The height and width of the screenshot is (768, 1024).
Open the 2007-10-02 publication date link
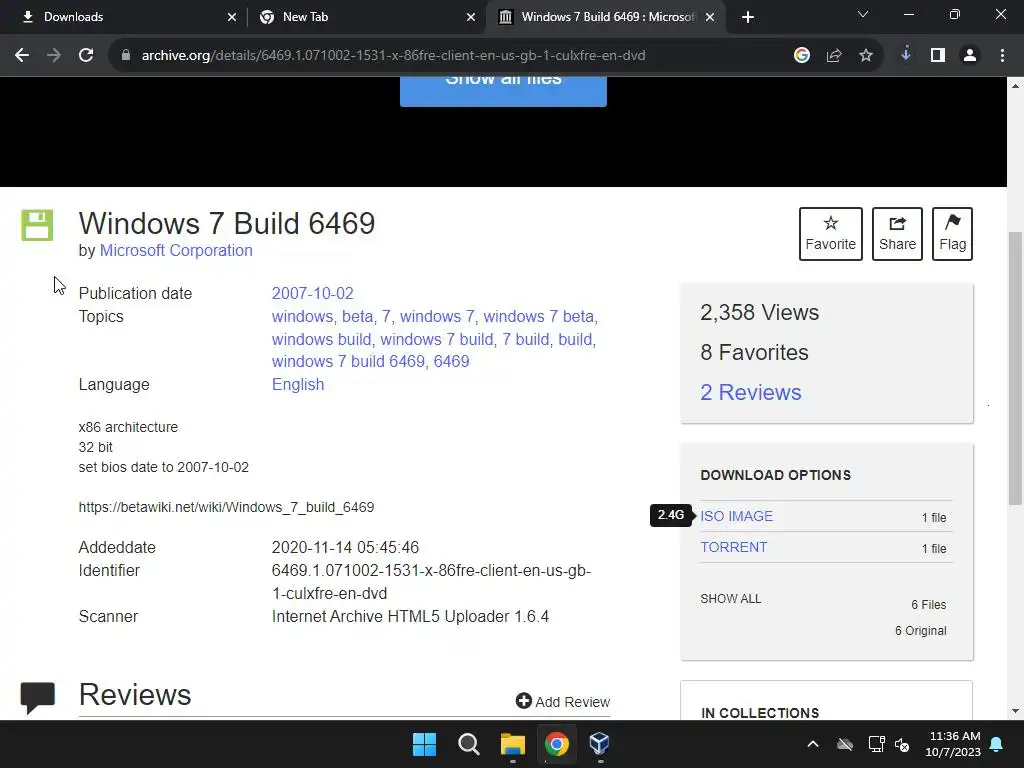312,293
